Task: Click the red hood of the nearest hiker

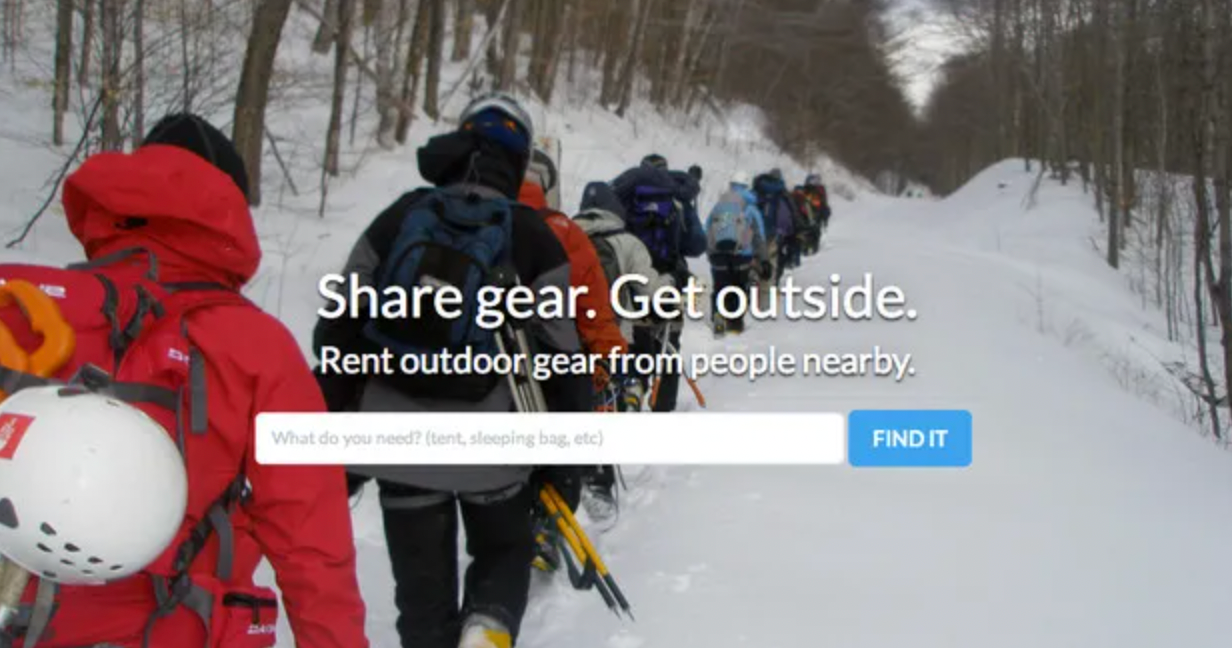Action: click(158, 212)
